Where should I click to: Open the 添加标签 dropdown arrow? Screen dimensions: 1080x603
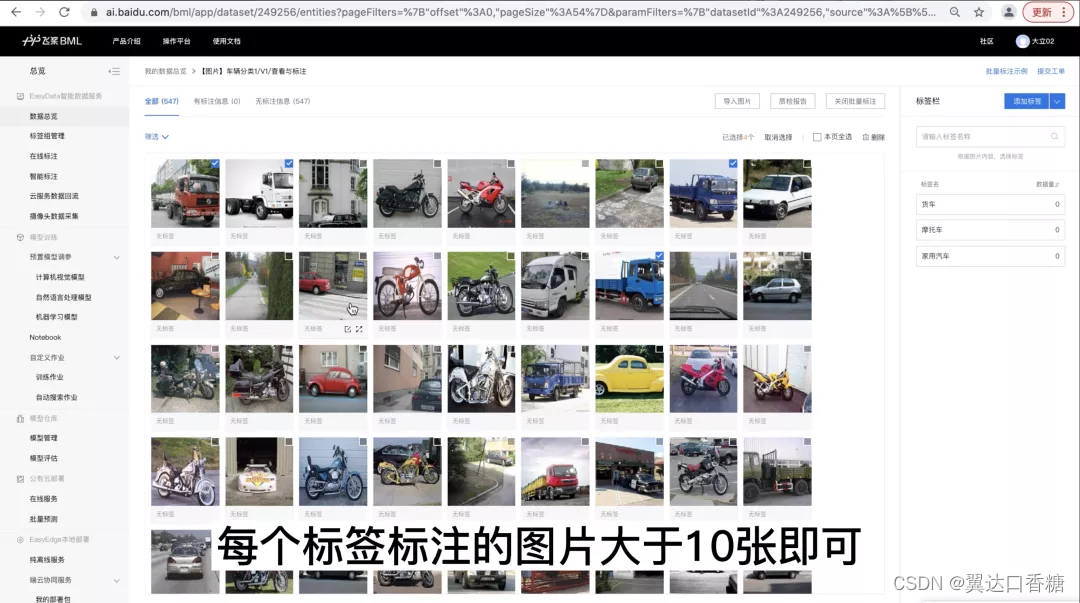[x=1056, y=100]
